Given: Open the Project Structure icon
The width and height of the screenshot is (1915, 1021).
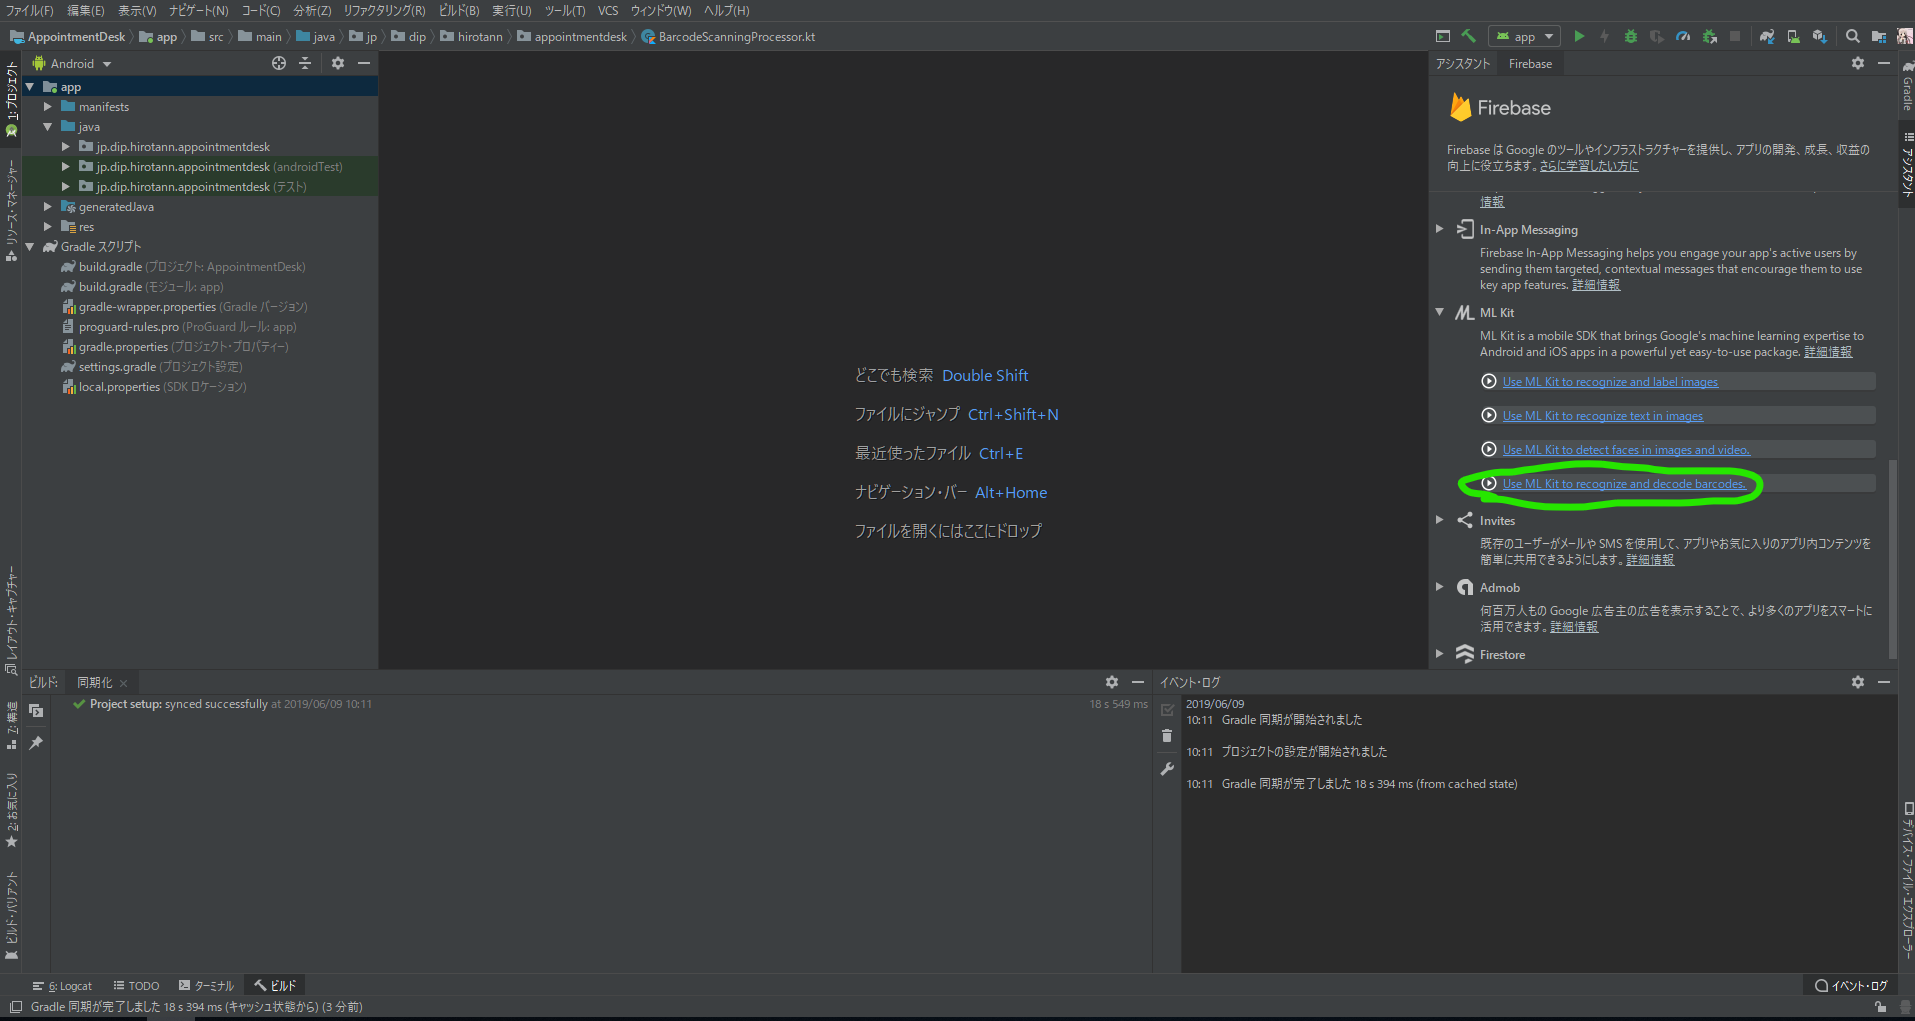Looking at the screenshot, I should 1879,36.
